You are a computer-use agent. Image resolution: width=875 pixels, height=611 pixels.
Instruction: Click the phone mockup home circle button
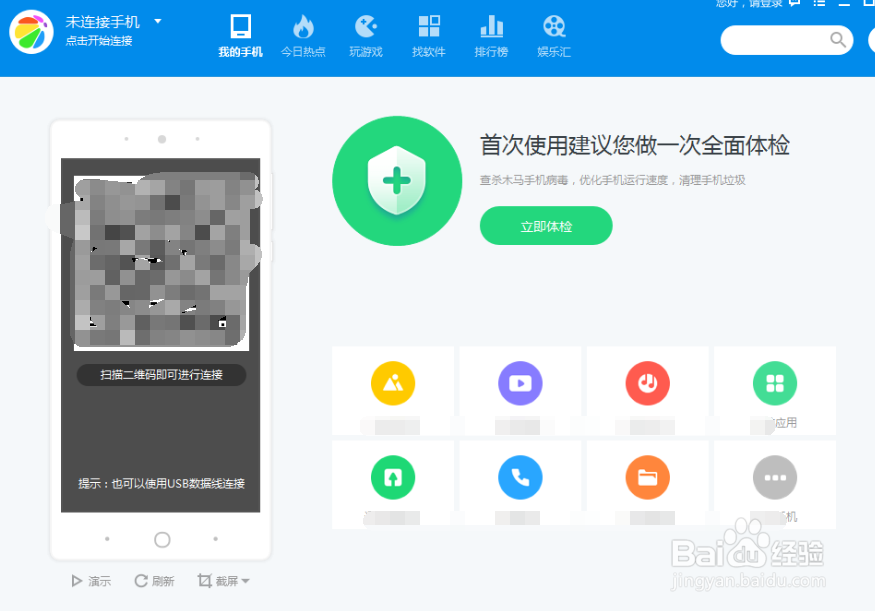coord(162,540)
